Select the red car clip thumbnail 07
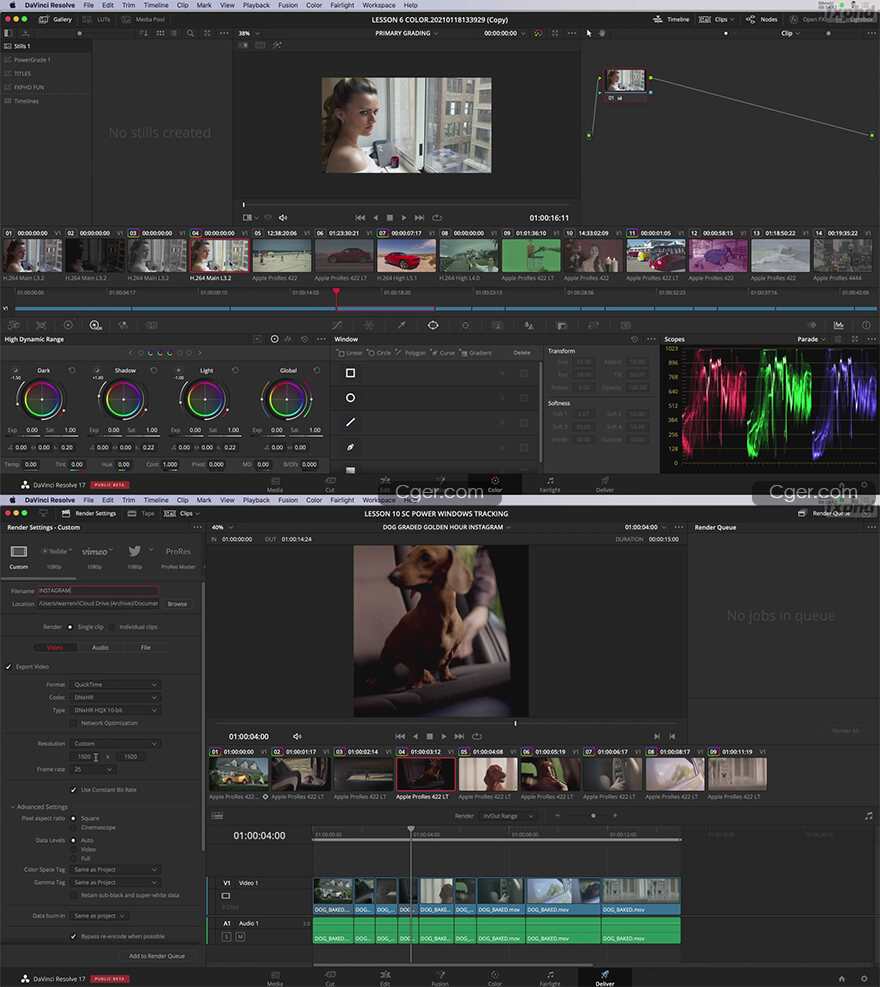Screen dimensions: 880x987 [x=407, y=256]
